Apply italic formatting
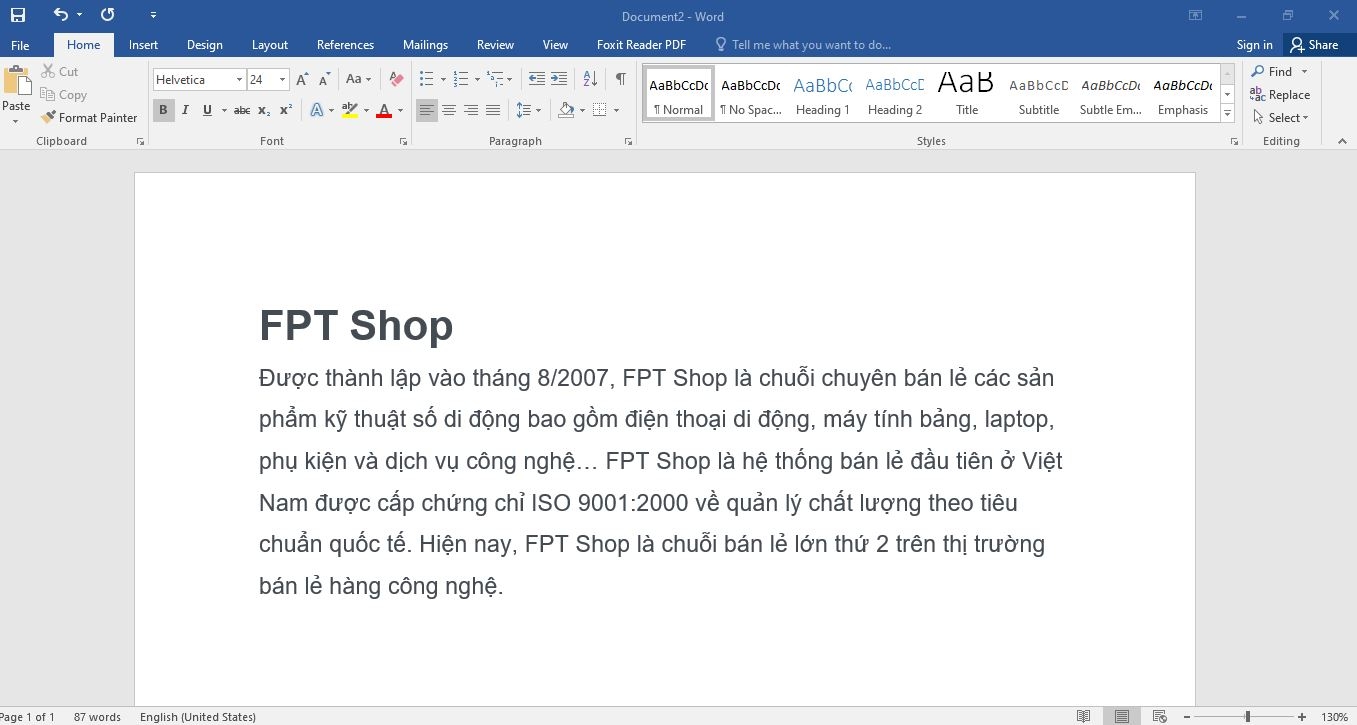1357x725 pixels. point(185,110)
